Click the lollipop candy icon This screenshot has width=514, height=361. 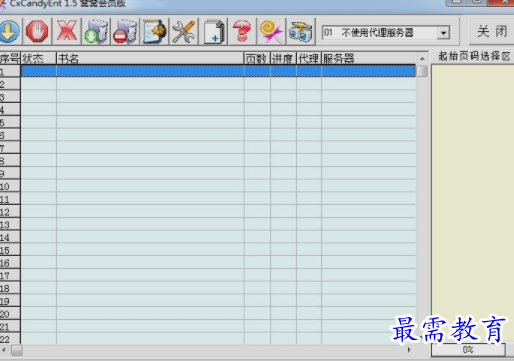(x=272, y=32)
